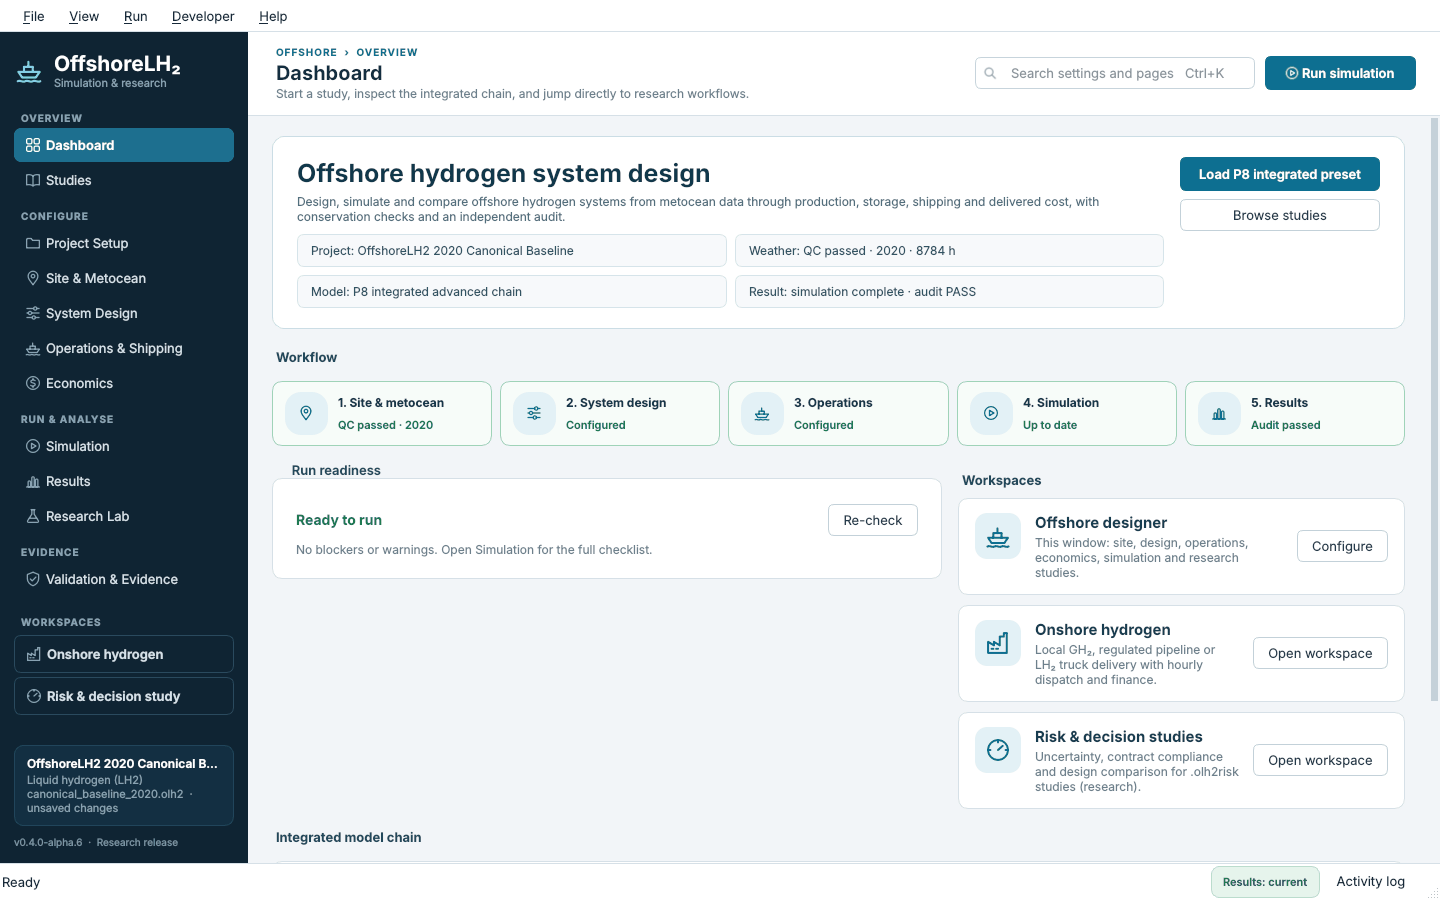Click the Research Lab flask icon
Viewport: 1440px width, 900px height.
pyautogui.click(x=33, y=516)
